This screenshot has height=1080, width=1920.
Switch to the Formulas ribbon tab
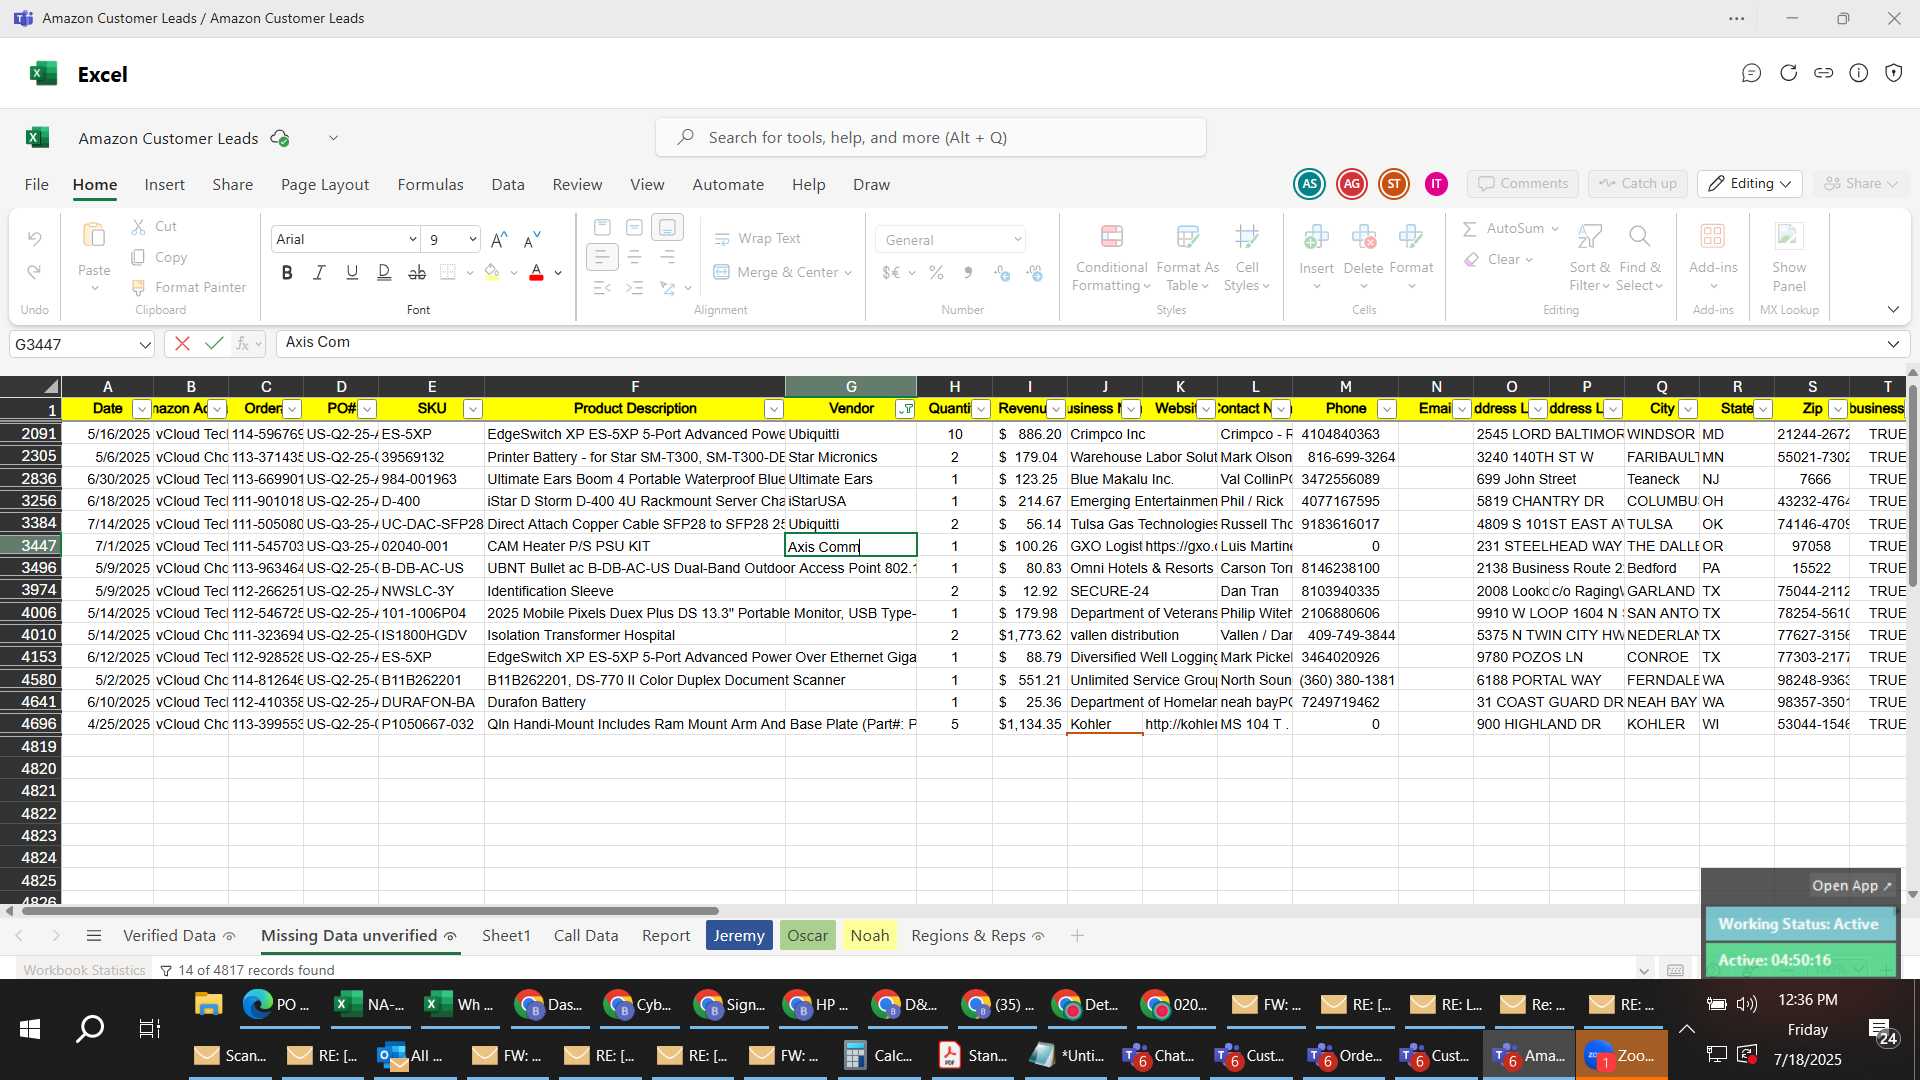point(430,185)
